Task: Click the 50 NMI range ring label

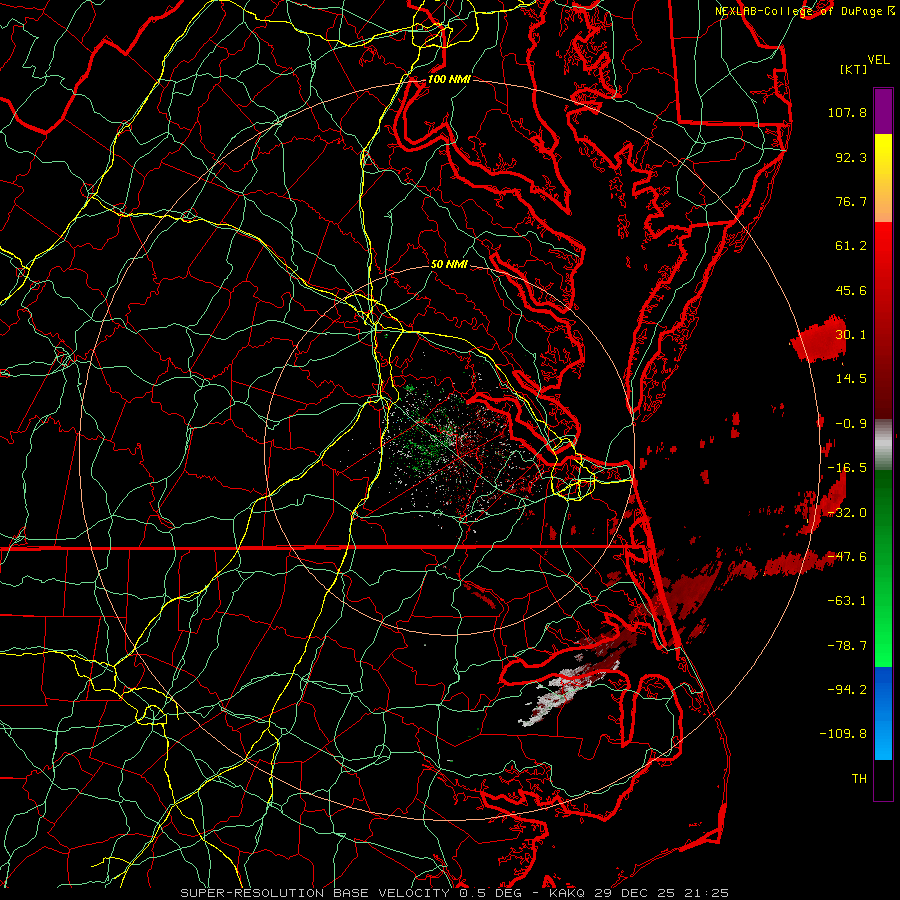Action: point(449,264)
